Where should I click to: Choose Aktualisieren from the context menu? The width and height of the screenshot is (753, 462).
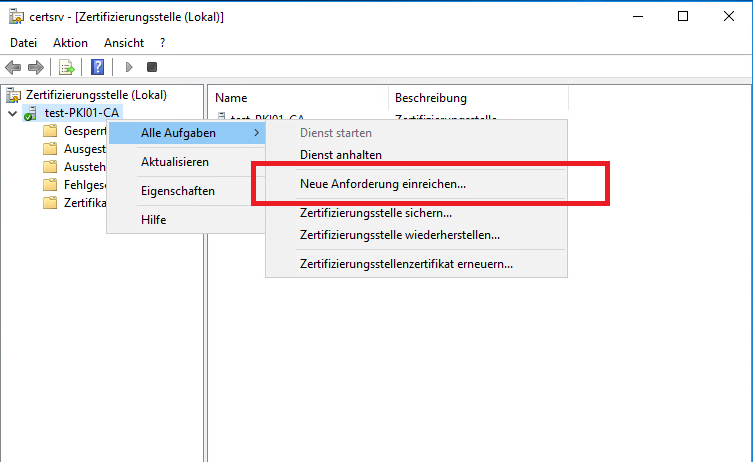(x=175, y=162)
